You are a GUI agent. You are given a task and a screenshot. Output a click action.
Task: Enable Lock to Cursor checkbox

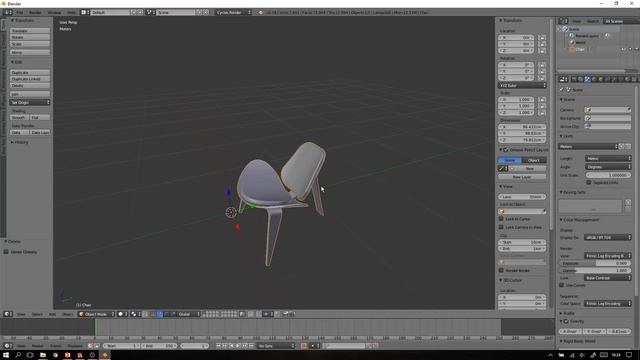[x=501, y=219]
